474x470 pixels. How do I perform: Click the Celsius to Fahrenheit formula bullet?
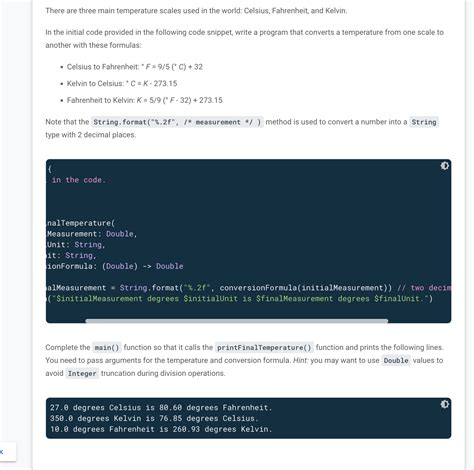coord(135,67)
